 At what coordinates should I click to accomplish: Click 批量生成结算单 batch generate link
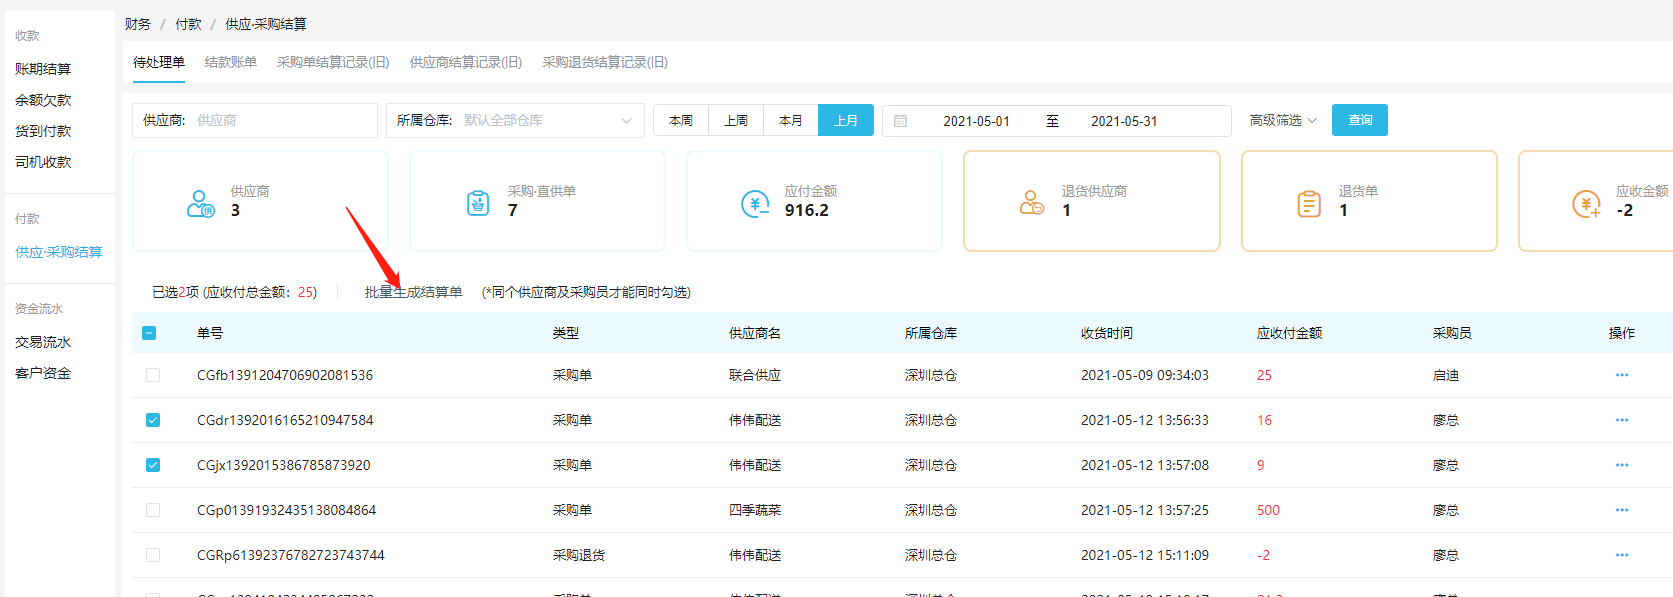pos(414,292)
